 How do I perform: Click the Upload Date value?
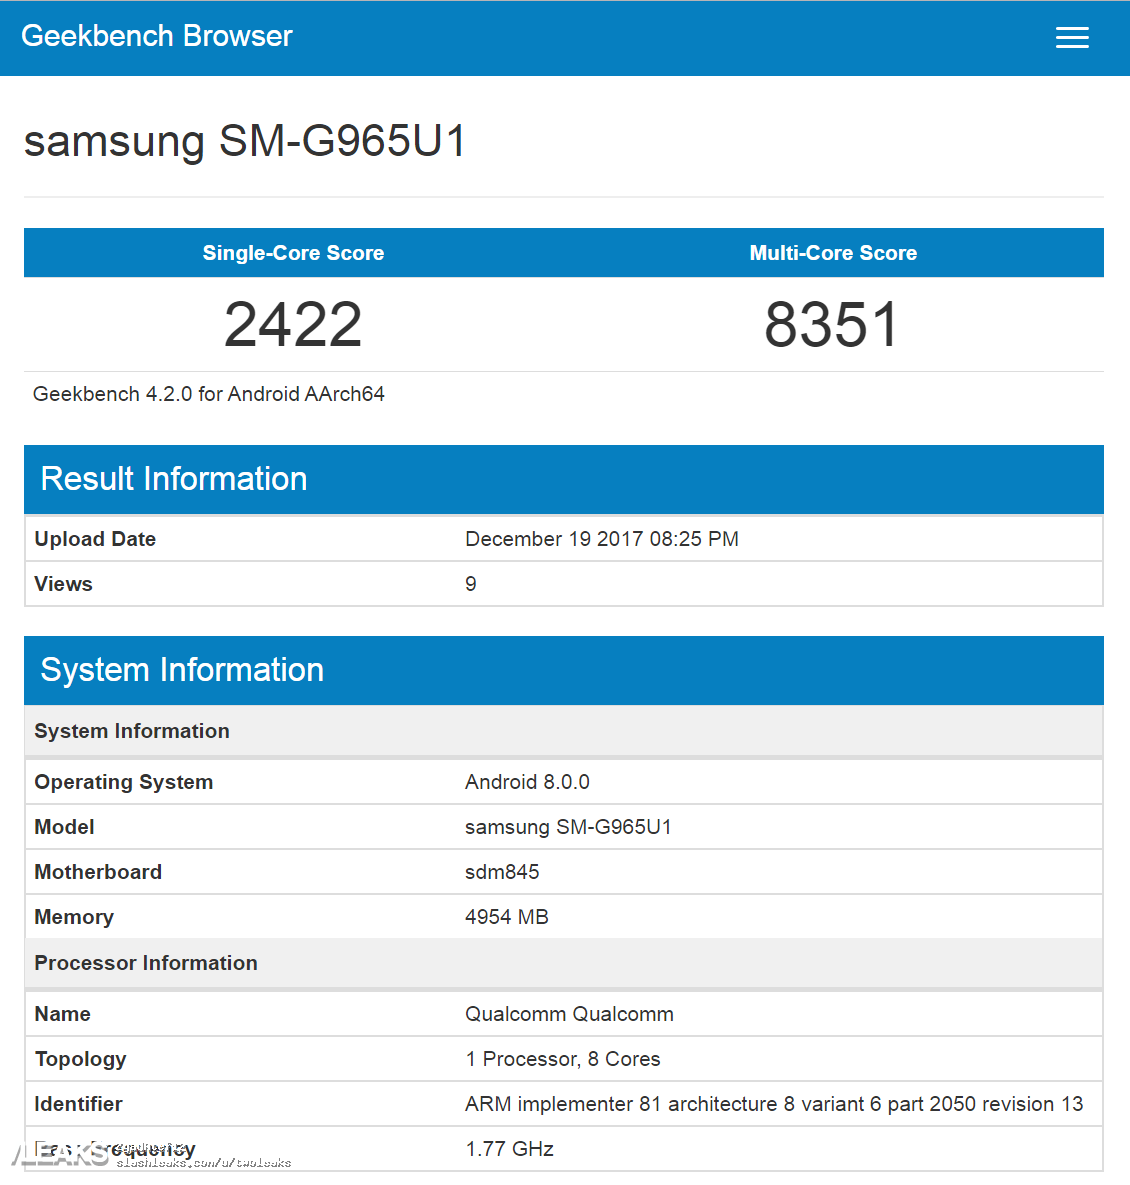click(x=602, y=539)
